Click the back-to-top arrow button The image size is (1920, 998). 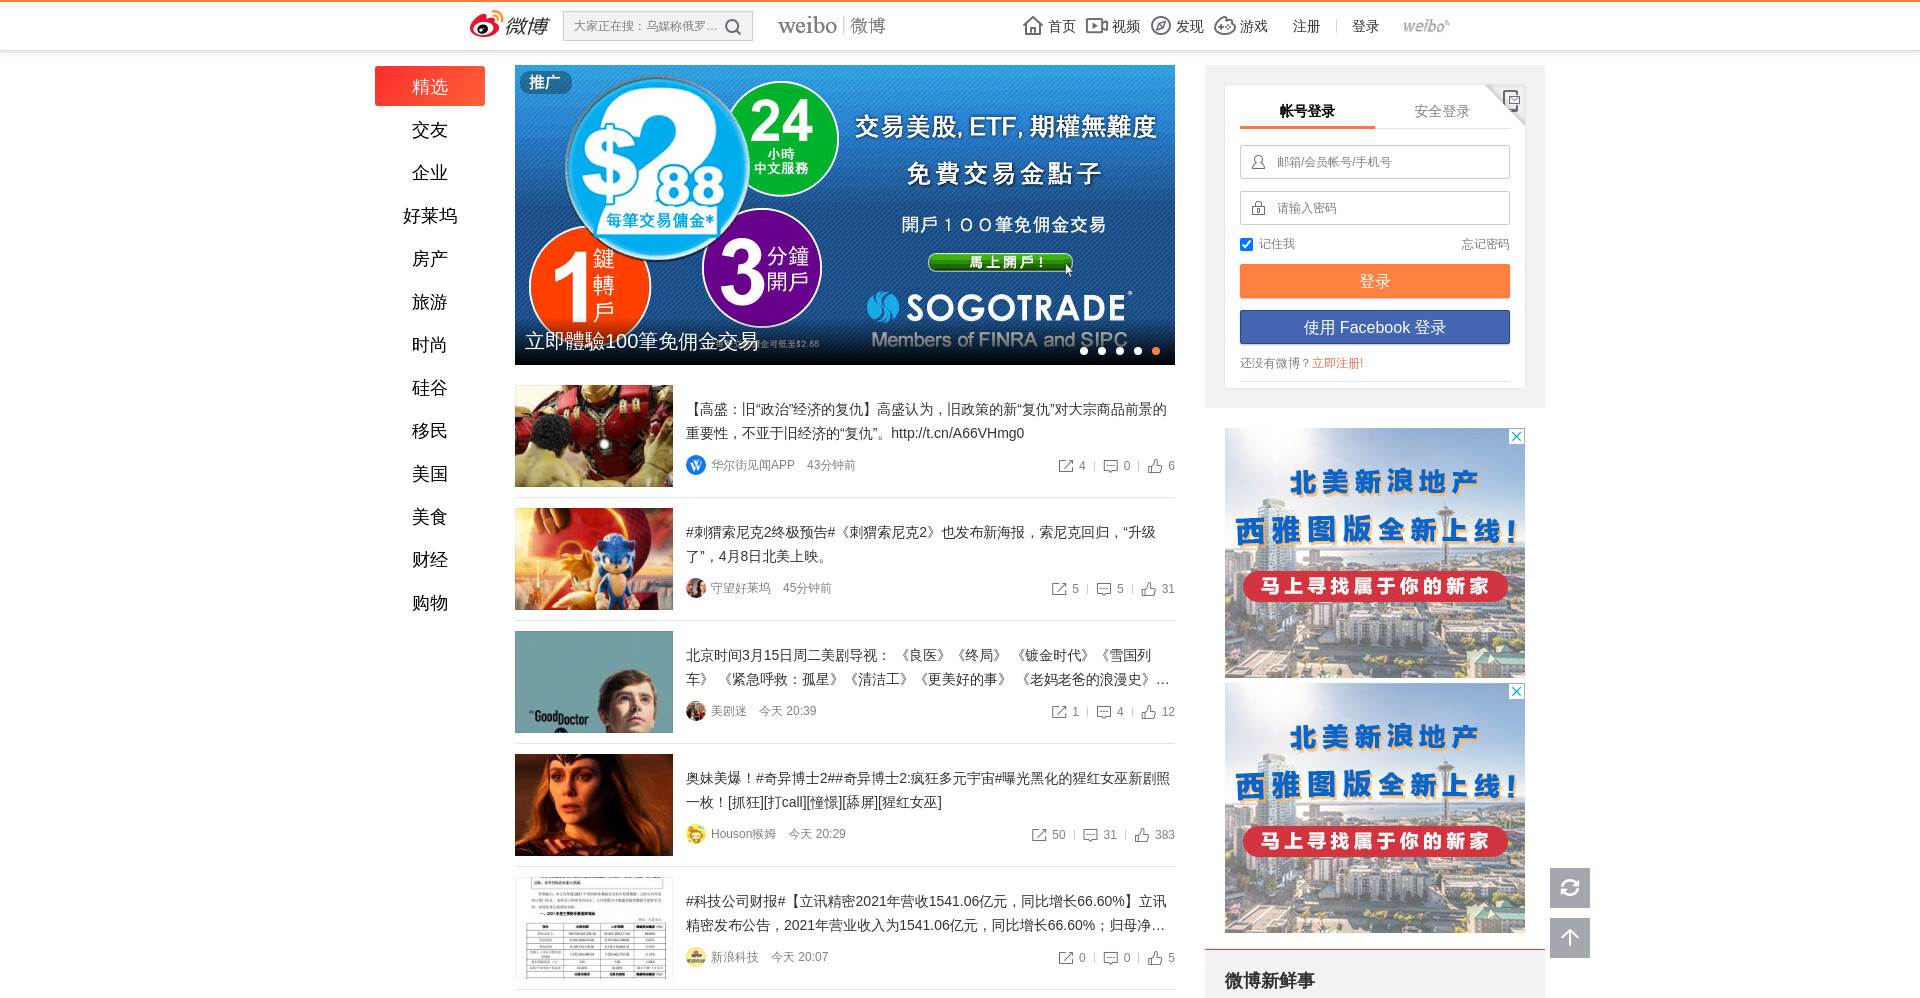[1570, 938]
